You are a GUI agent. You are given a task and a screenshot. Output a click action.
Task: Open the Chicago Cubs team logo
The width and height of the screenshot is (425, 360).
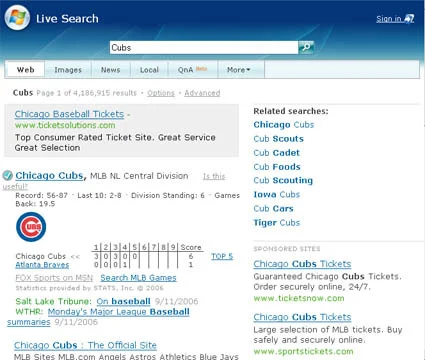[31, 227]
